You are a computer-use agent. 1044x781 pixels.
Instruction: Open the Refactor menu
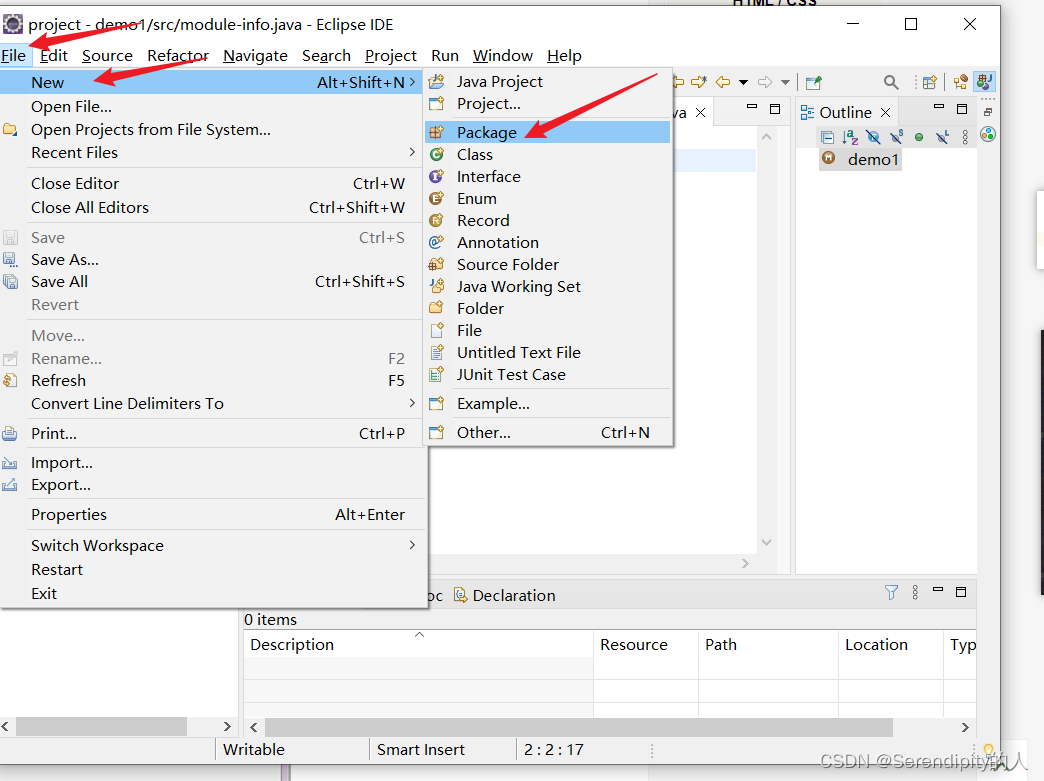(178, 56)
